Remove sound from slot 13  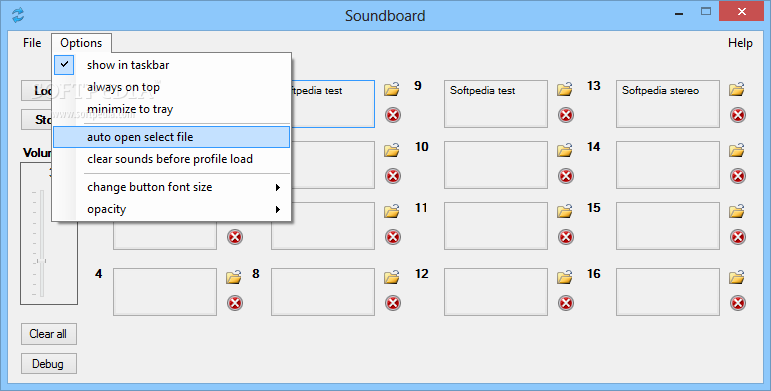click(x=738, y=115)
